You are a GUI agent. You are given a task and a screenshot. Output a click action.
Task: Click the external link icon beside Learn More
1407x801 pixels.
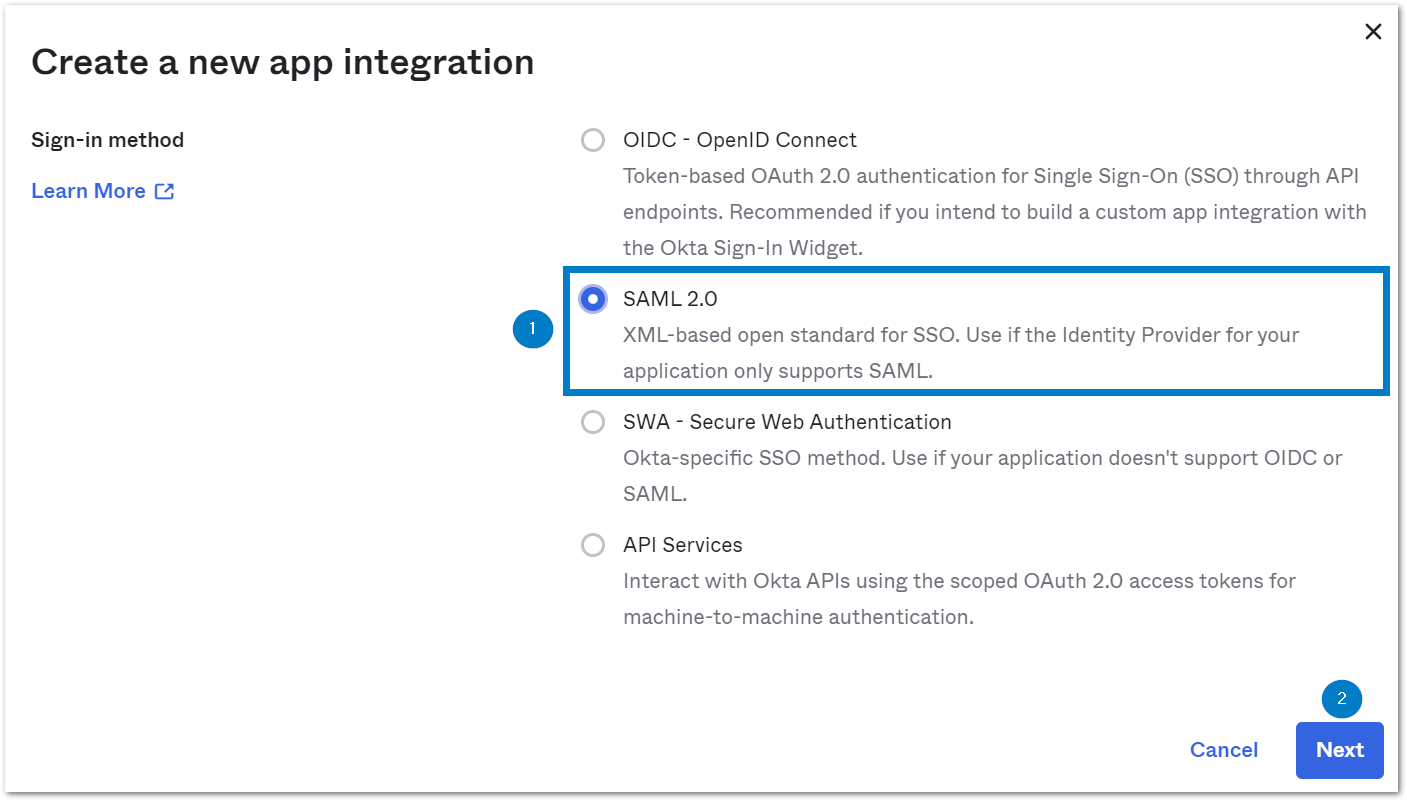[164, 190]
